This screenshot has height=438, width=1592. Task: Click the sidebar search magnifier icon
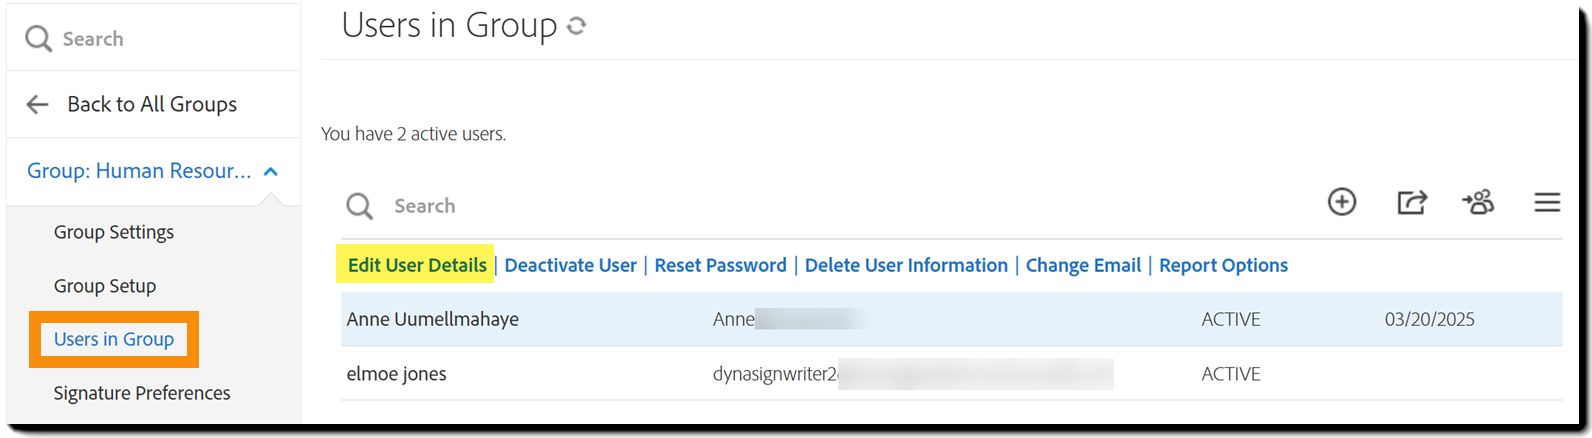pyautogui.click(x=38, y=39)
